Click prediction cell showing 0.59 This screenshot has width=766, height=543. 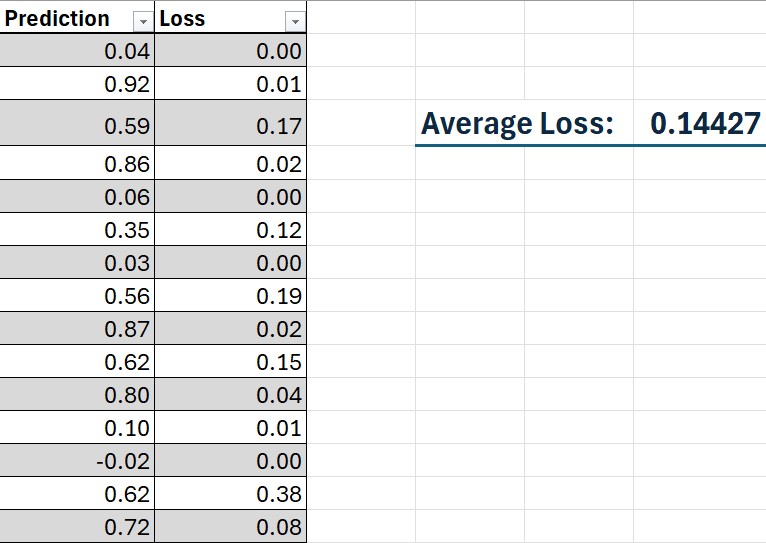coord(78,126)
